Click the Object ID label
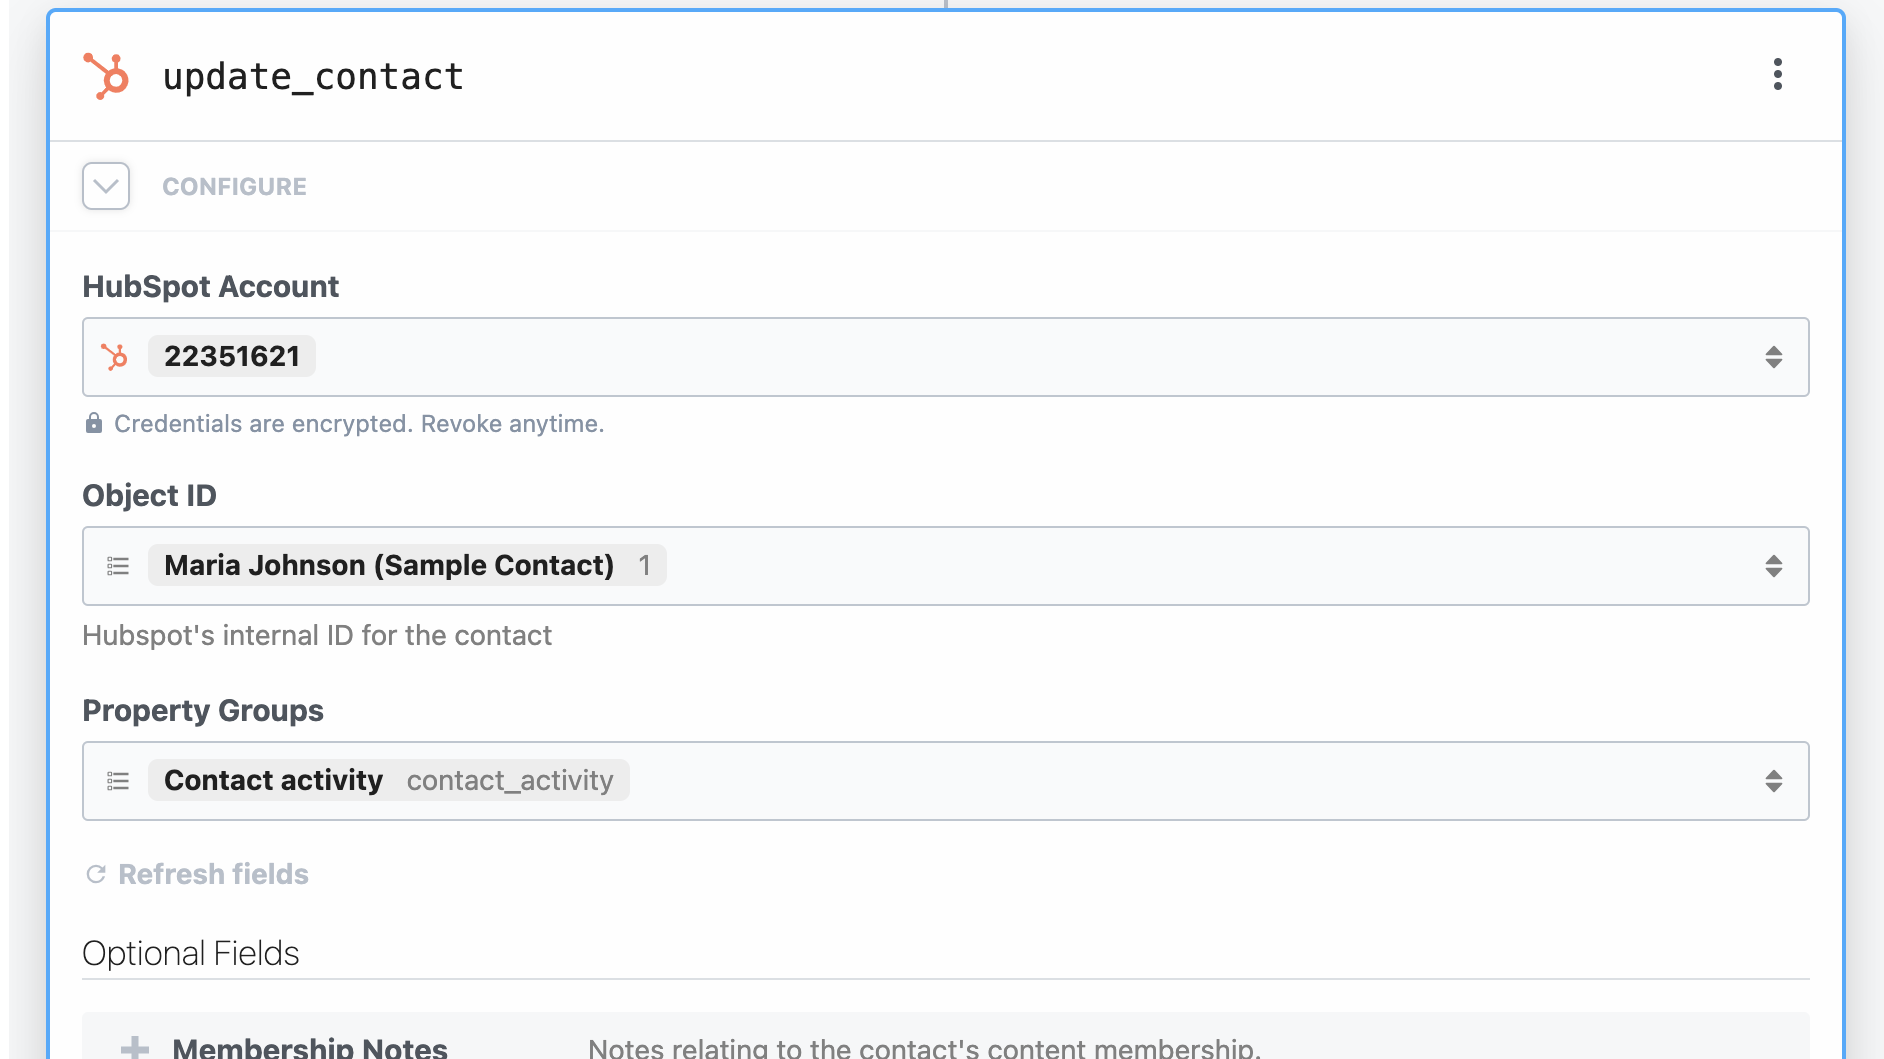The width and height of the screenshot is (1884, 1059). (x=149, y=496)
